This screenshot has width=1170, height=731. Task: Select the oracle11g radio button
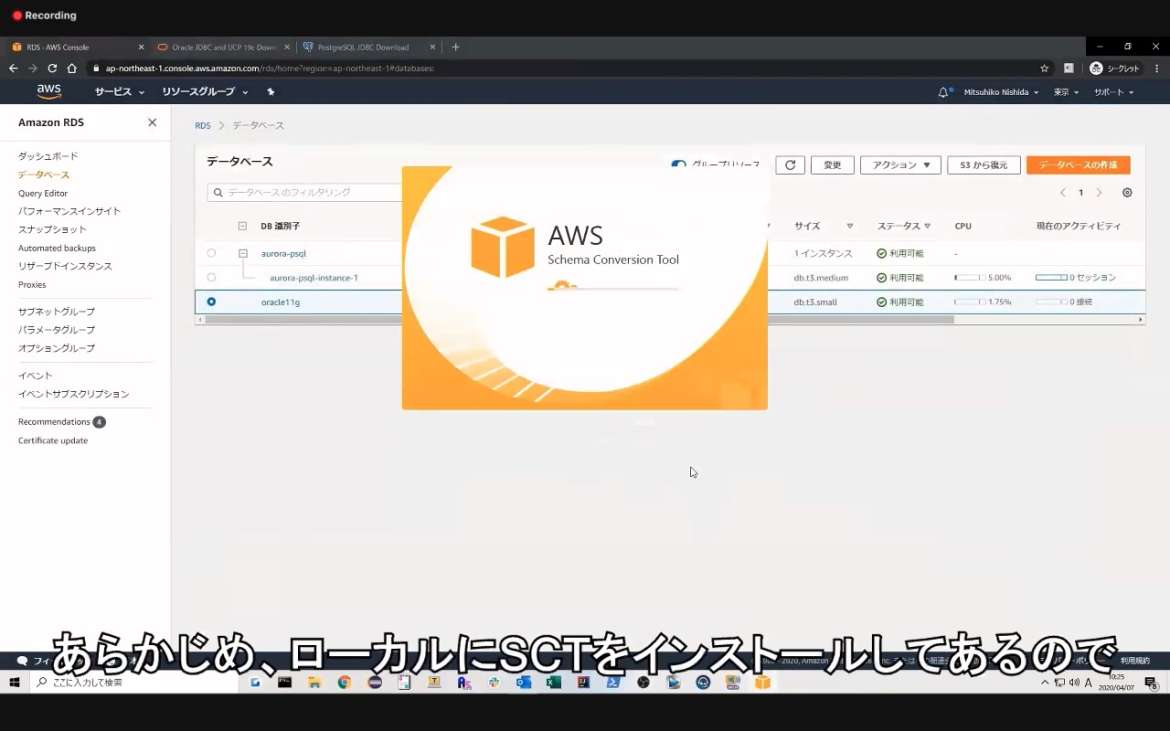click(211, 302)
